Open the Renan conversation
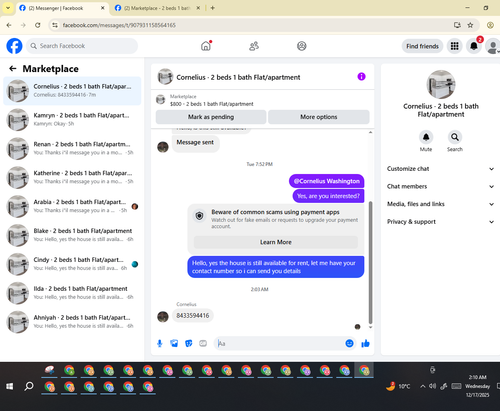The width and height of the screenshot is (500, 411). (x=72, y=148)
